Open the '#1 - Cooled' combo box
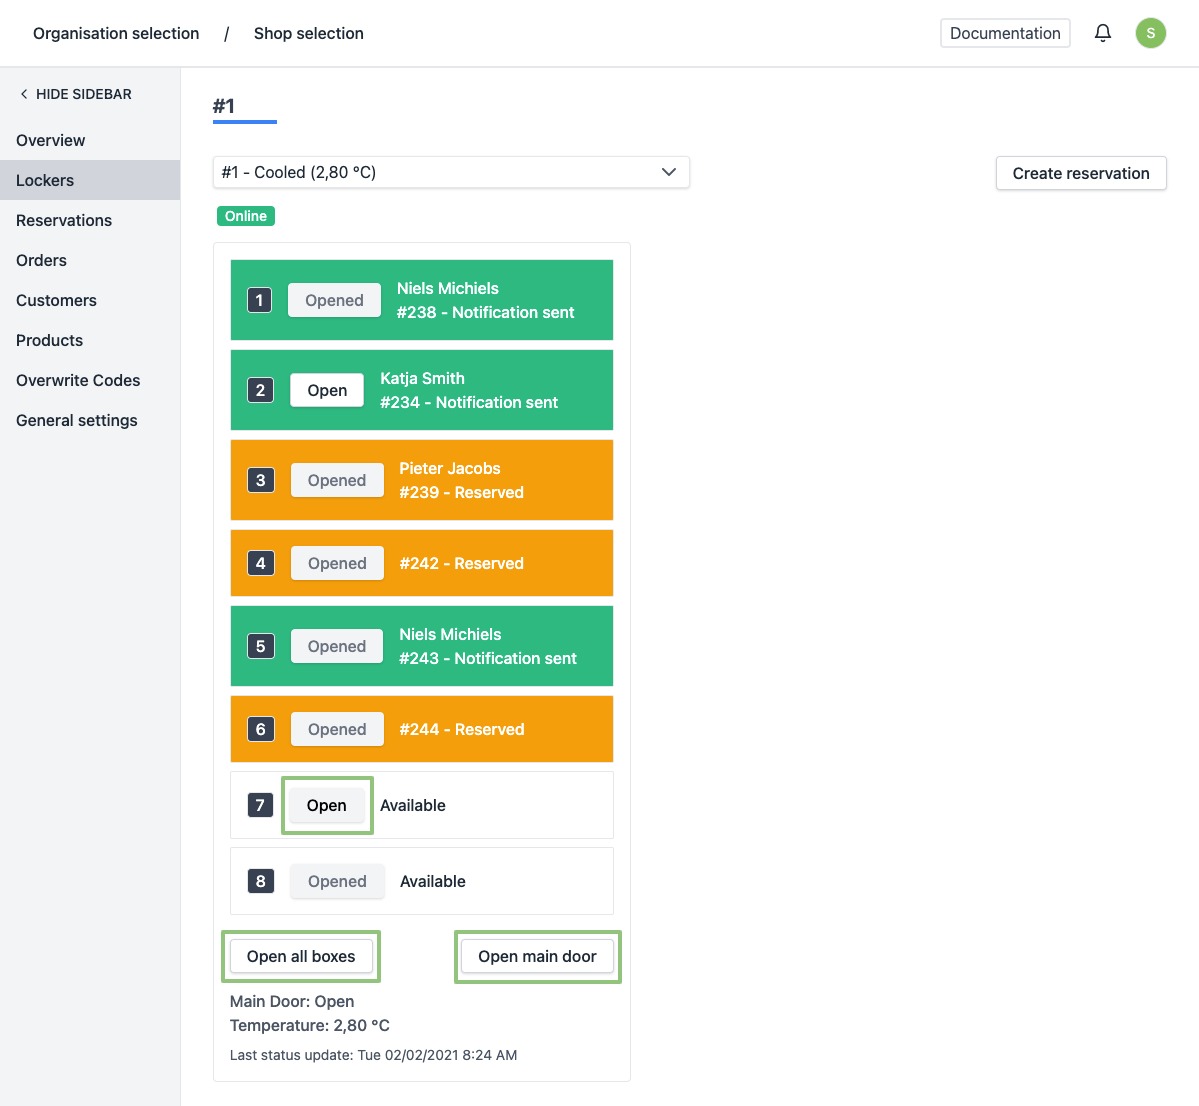 [x=440, y=172]
